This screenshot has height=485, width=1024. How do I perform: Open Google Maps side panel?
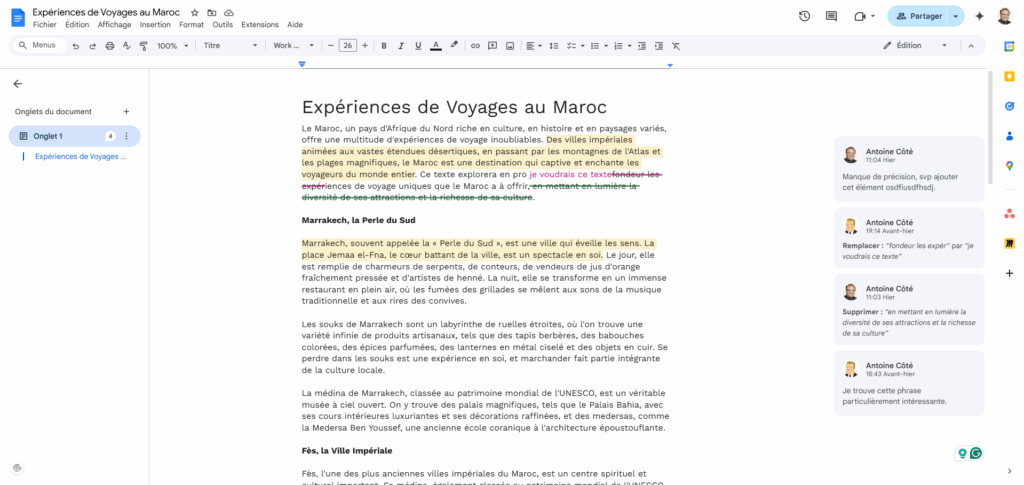1009,166
